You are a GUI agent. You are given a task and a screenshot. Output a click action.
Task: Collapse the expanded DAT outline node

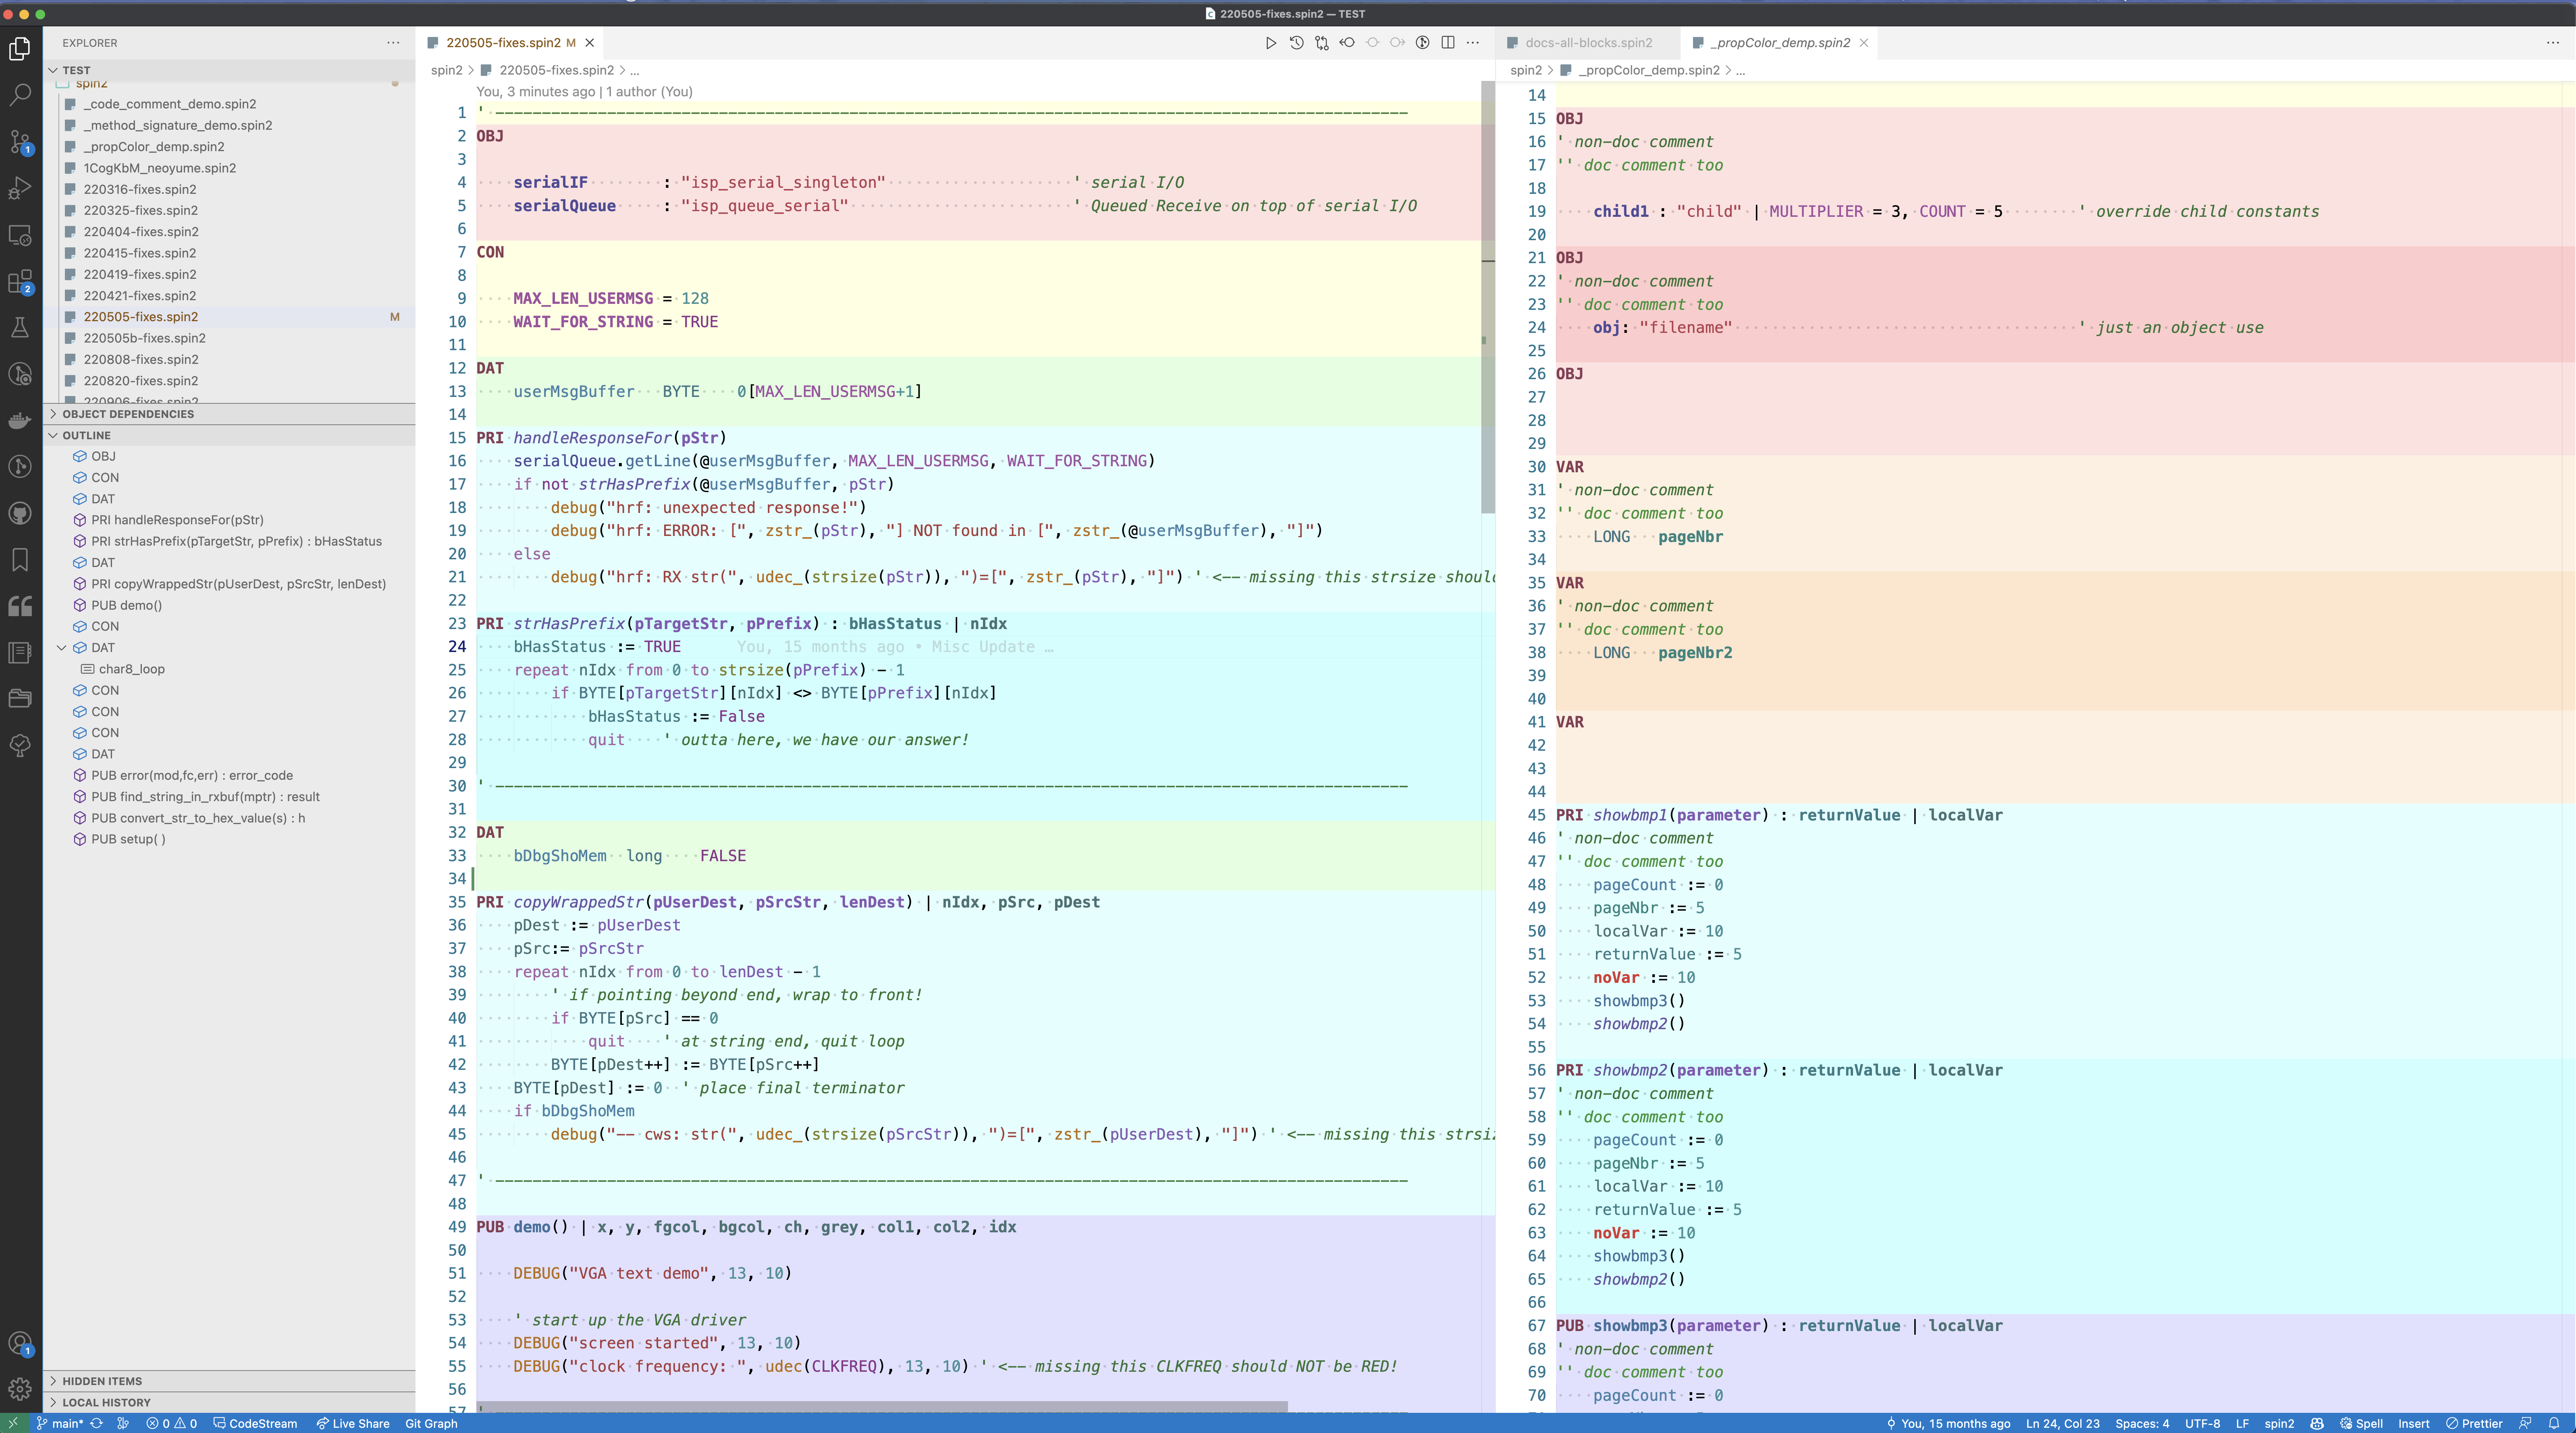61,648
